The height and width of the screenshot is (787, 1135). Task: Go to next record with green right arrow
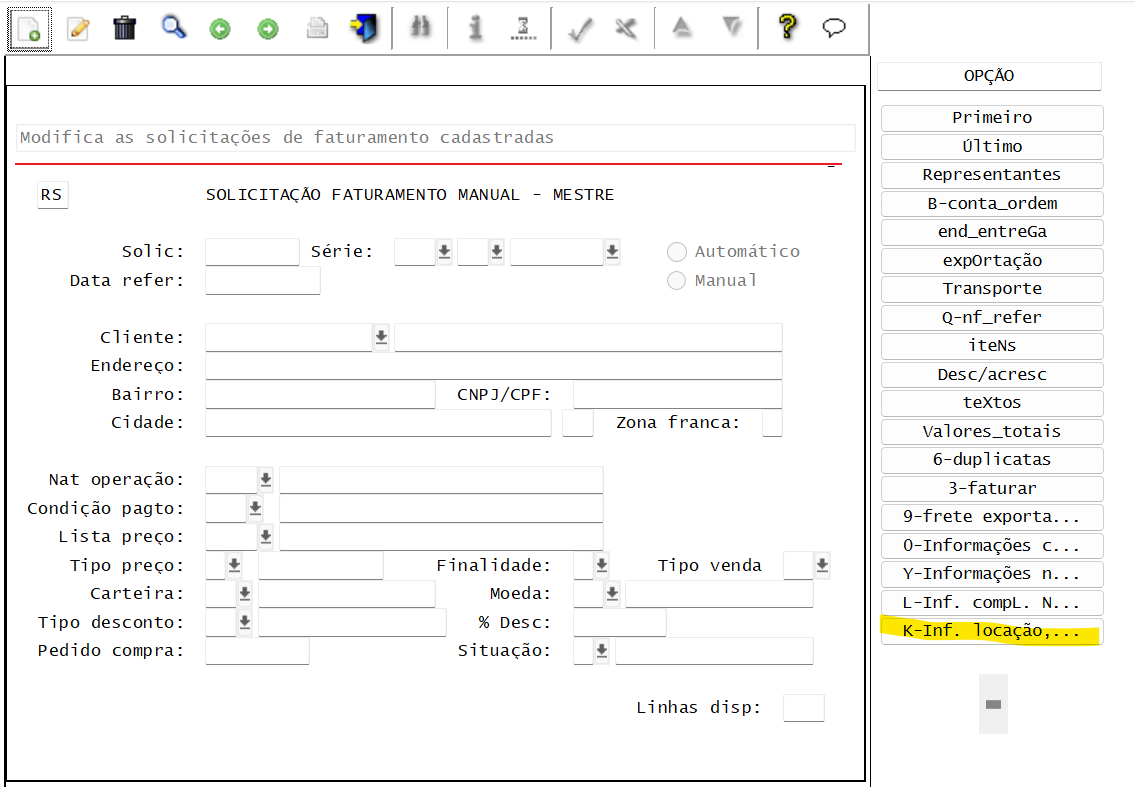pos(268,29)
